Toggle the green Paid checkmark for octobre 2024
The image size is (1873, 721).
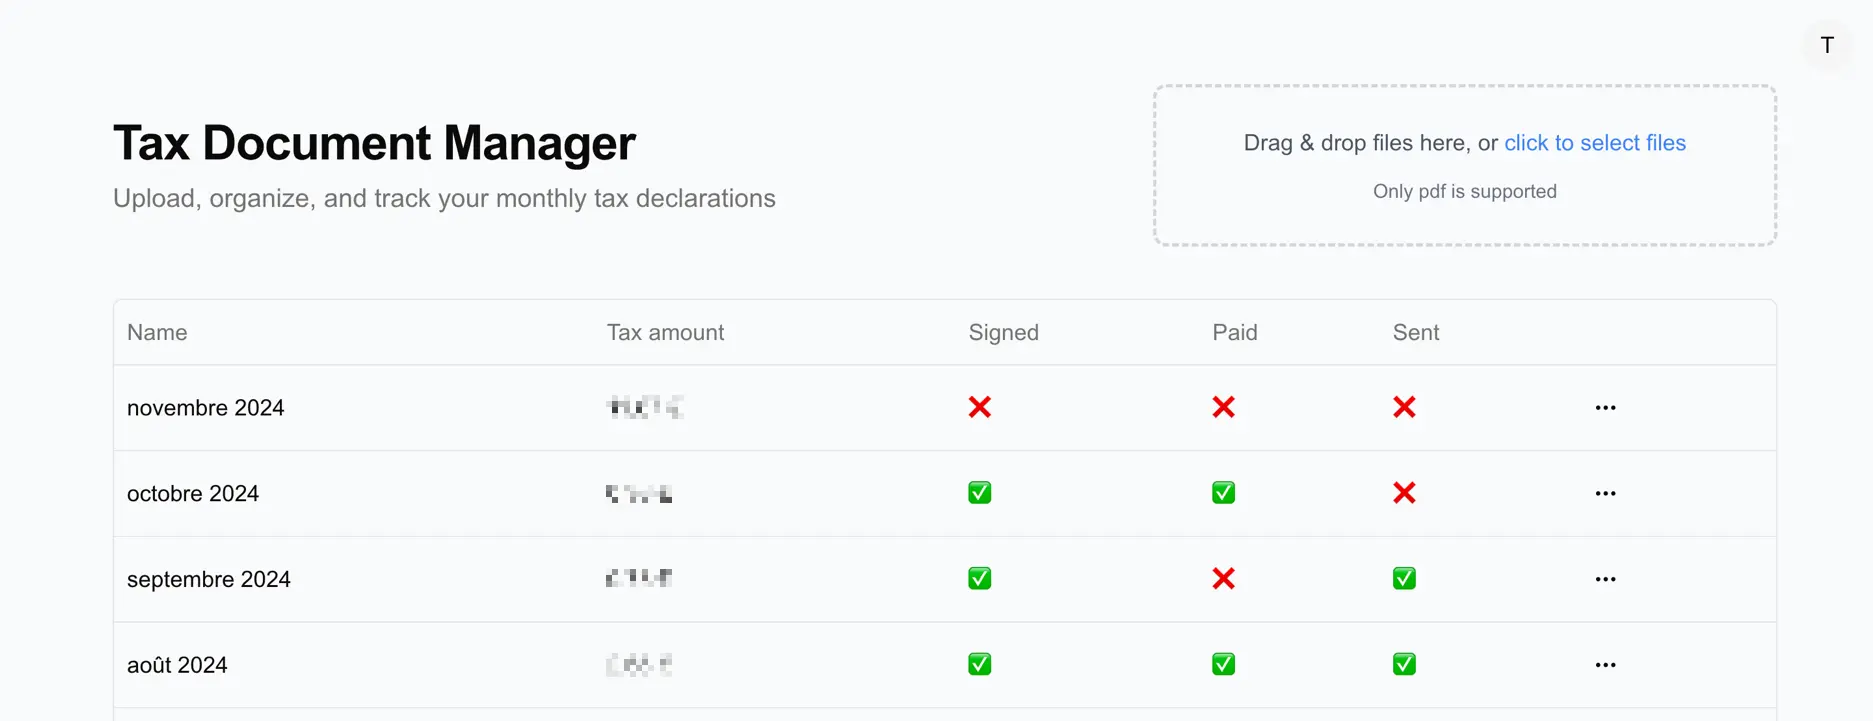pyautogui.click(x=1223, y=493)
